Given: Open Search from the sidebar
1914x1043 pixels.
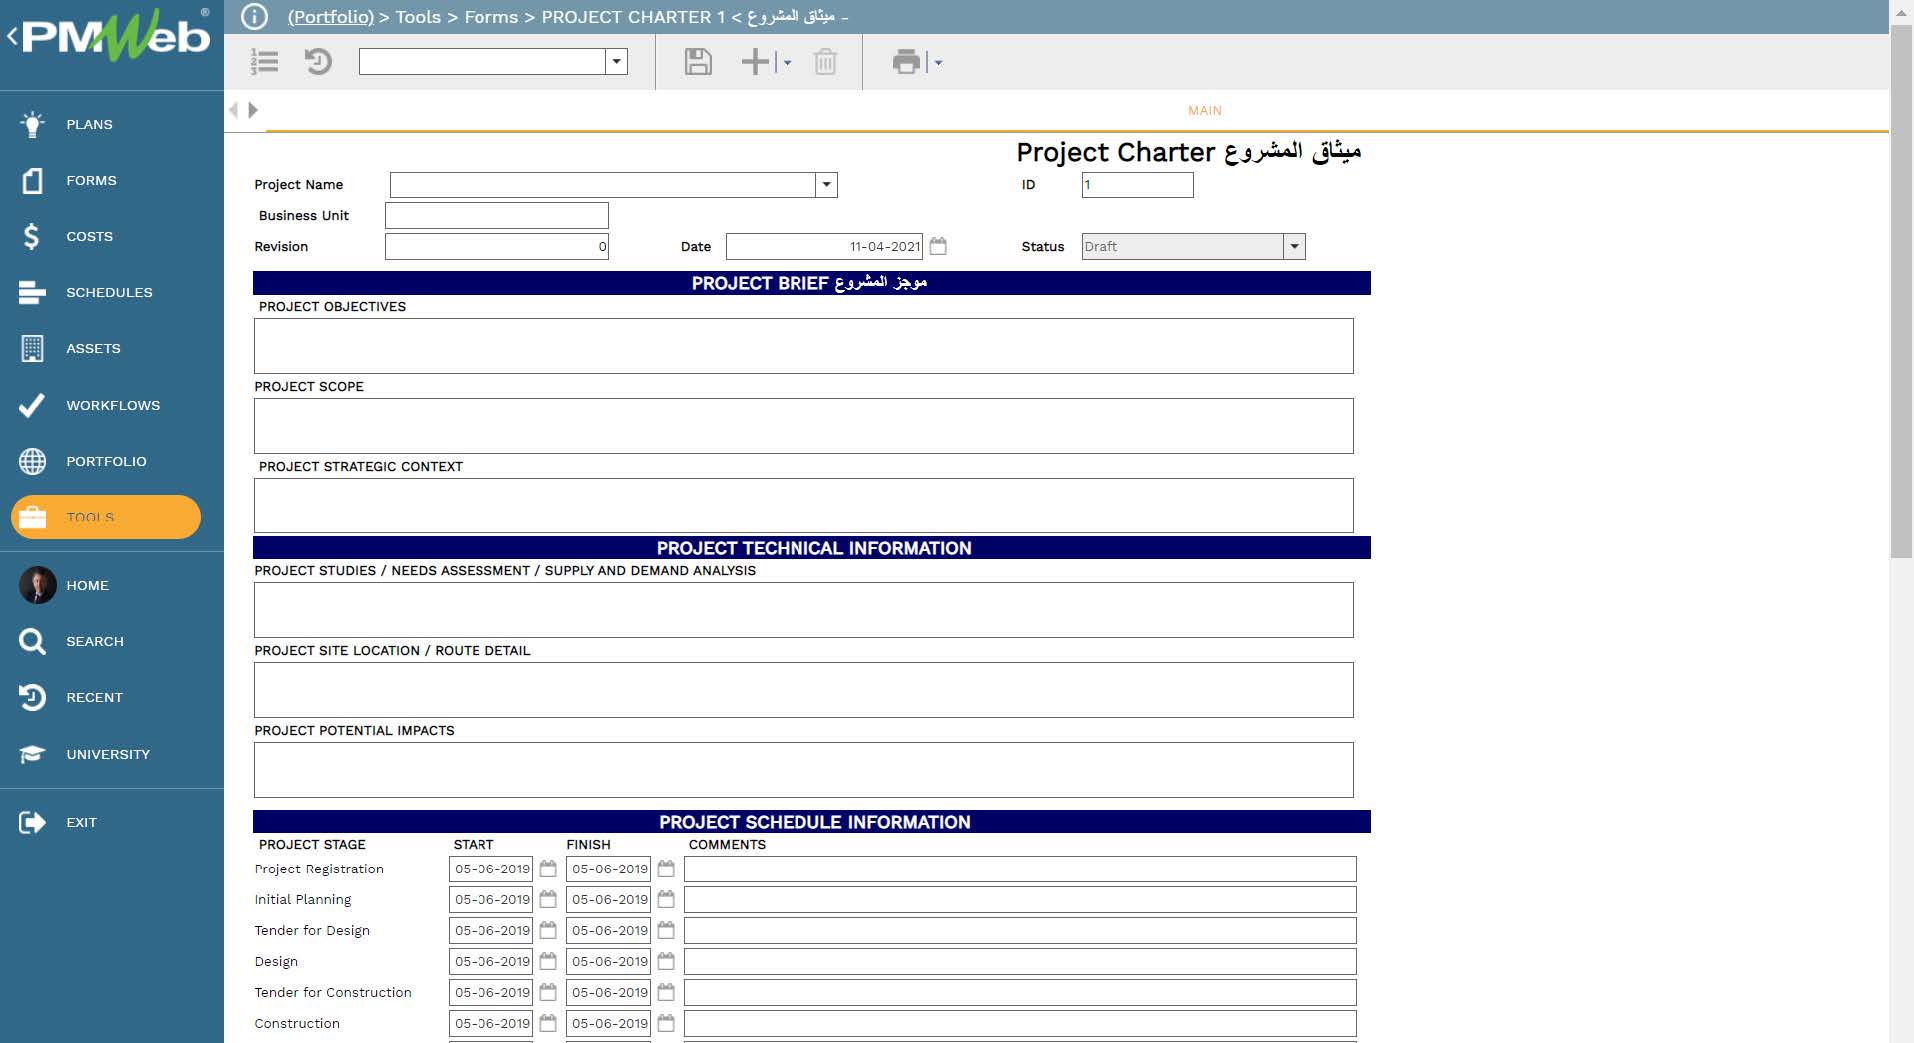Looking at the screenshot, I should 95,641.
